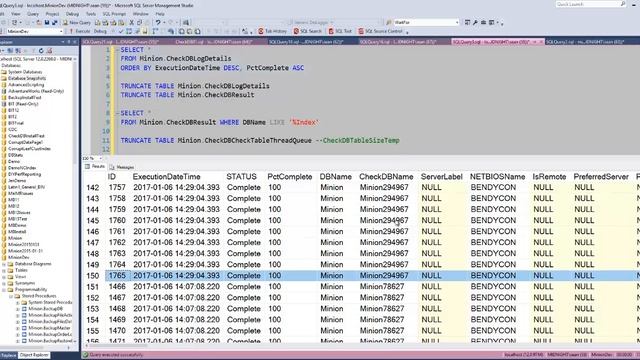Expand the Database Diagrams node
This screenshot has width=640, height=360.
click(x=4, y=264)
